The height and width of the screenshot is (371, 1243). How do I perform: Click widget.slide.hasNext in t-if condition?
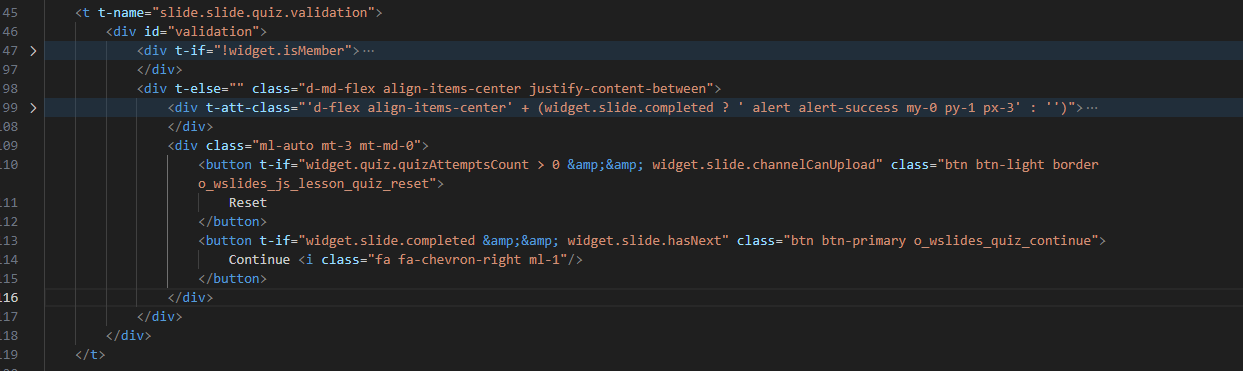coord(654,240)
